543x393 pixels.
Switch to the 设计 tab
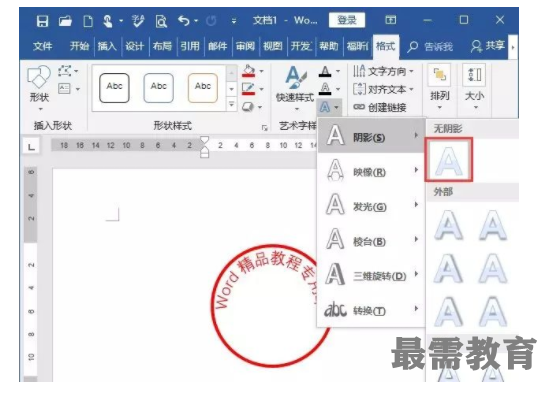pos(134,46)
